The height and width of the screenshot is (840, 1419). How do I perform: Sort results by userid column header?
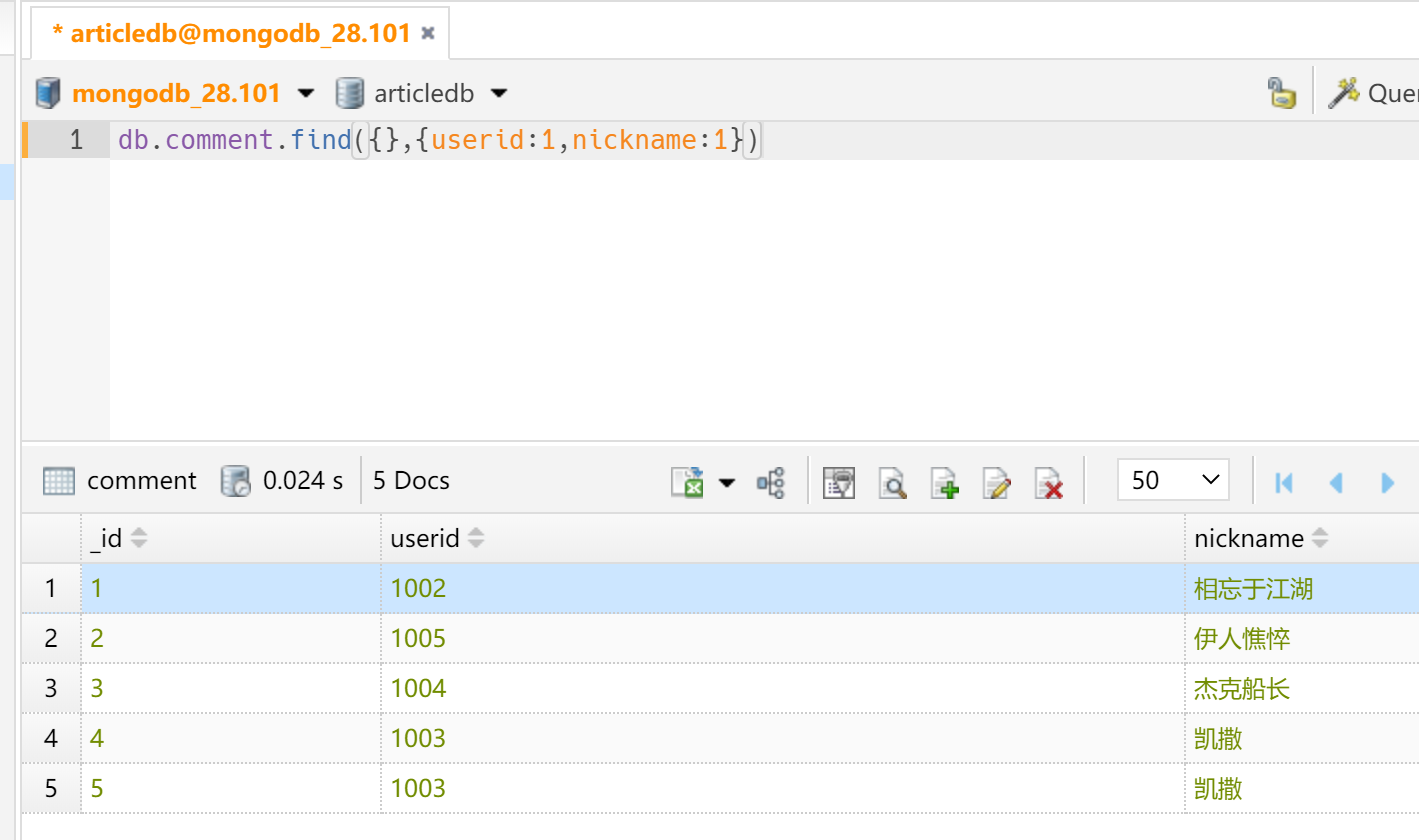coord(425,539)
